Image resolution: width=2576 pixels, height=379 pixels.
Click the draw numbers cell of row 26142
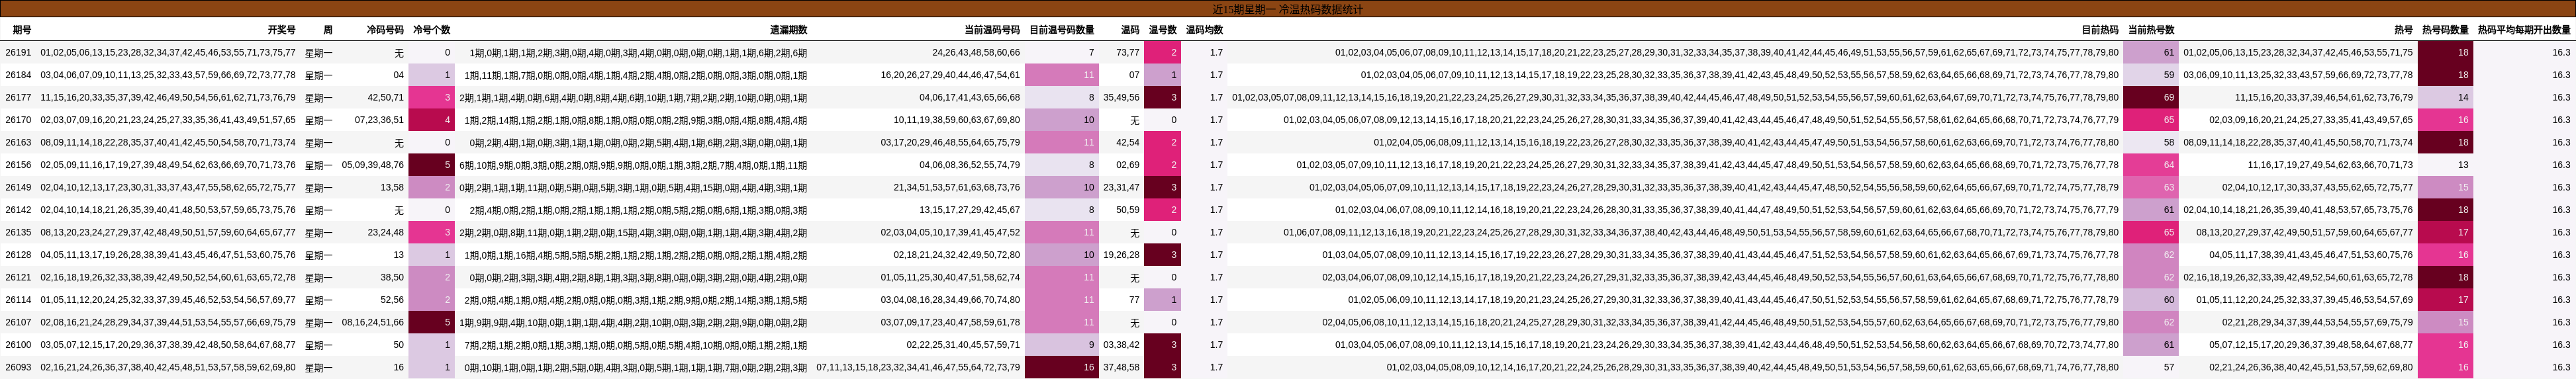point(168,210)
